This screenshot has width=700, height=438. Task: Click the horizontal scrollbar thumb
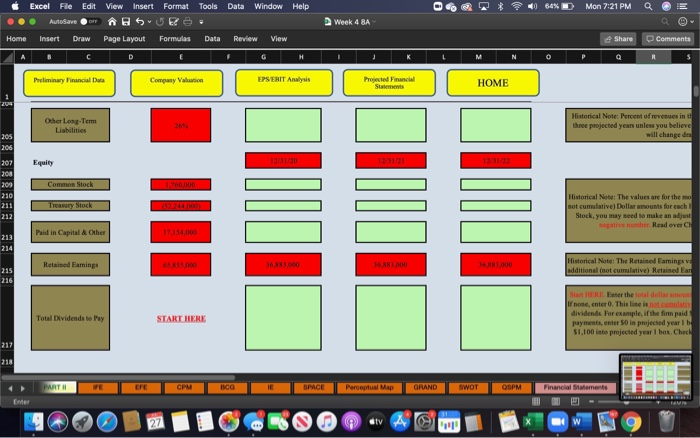[x=118, y=377]
